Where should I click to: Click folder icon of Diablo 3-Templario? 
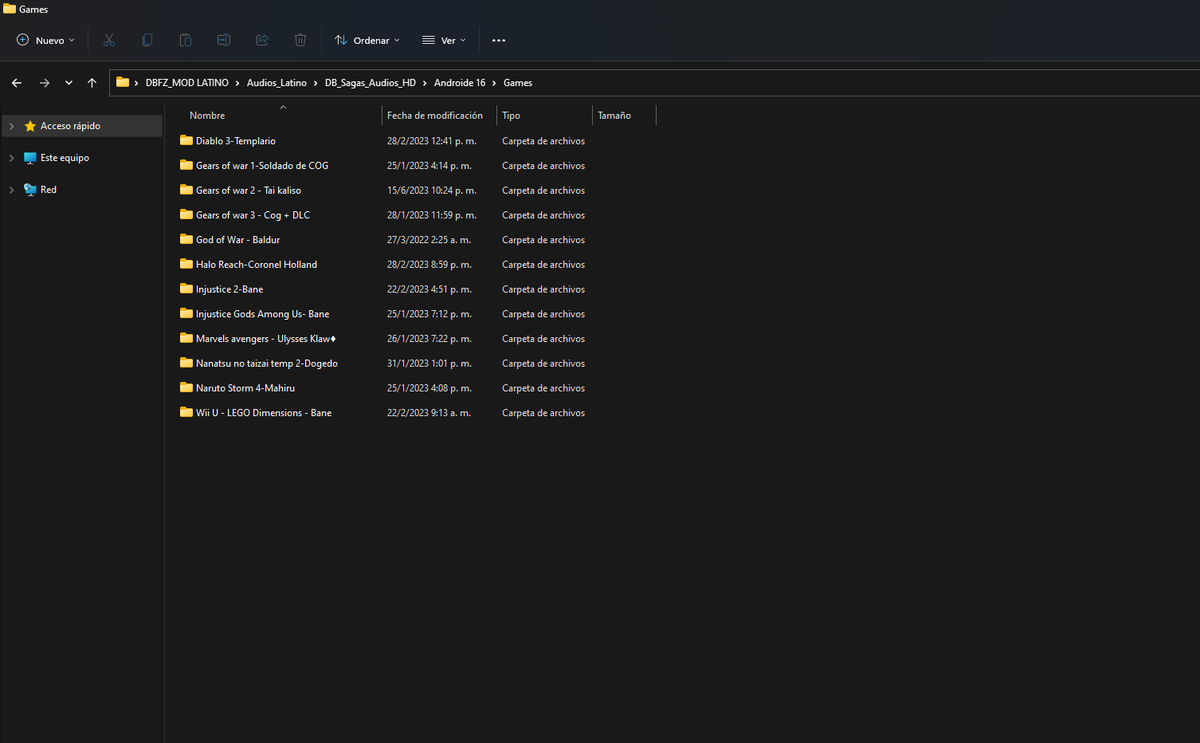(186, 140)
